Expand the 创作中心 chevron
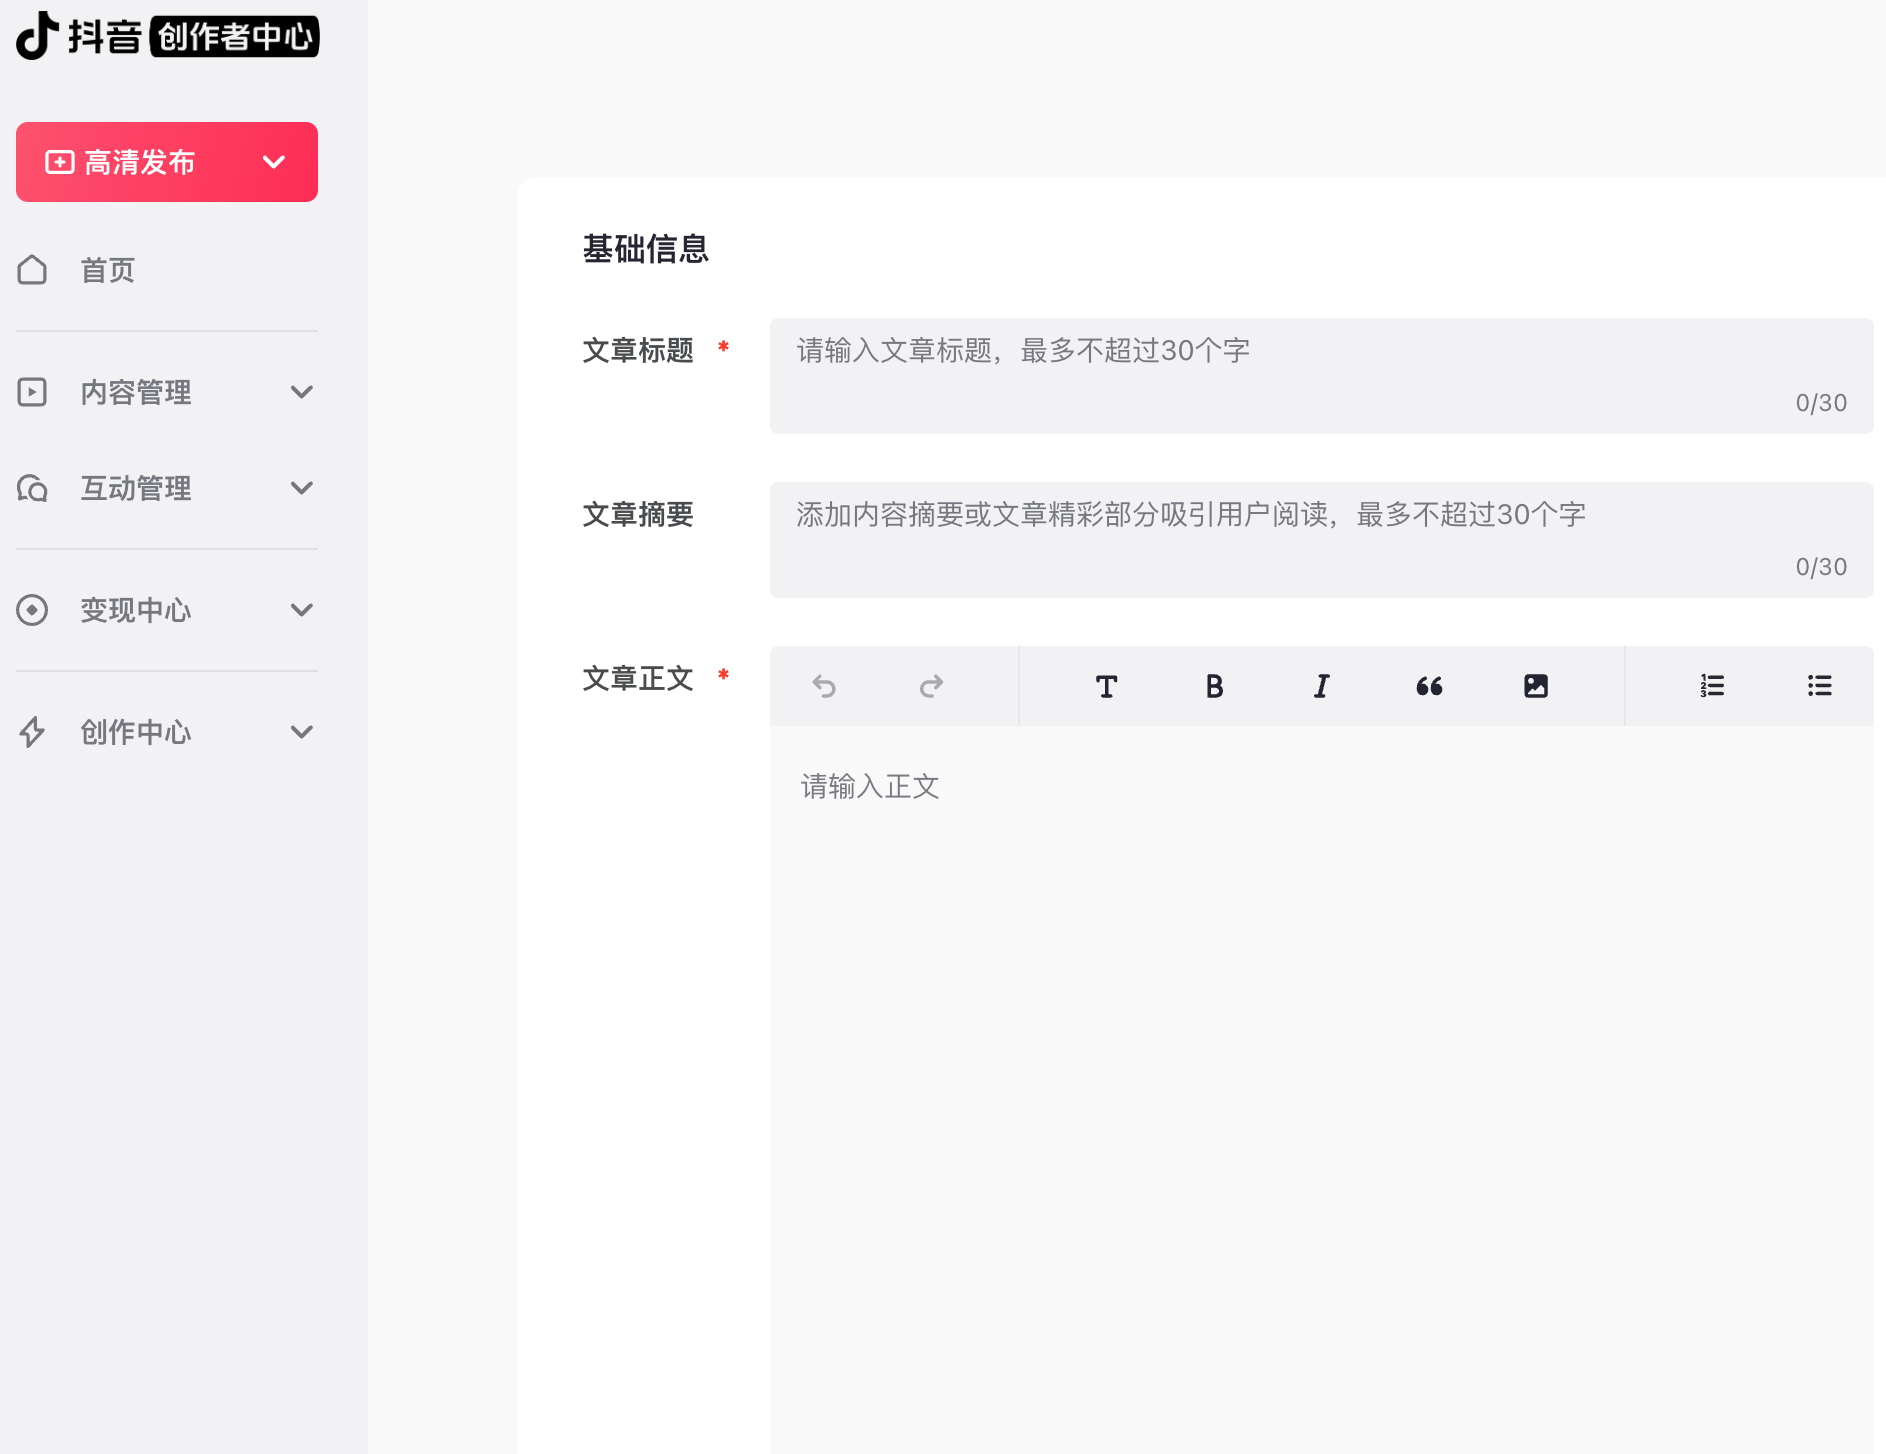 [x=302, y=732]
